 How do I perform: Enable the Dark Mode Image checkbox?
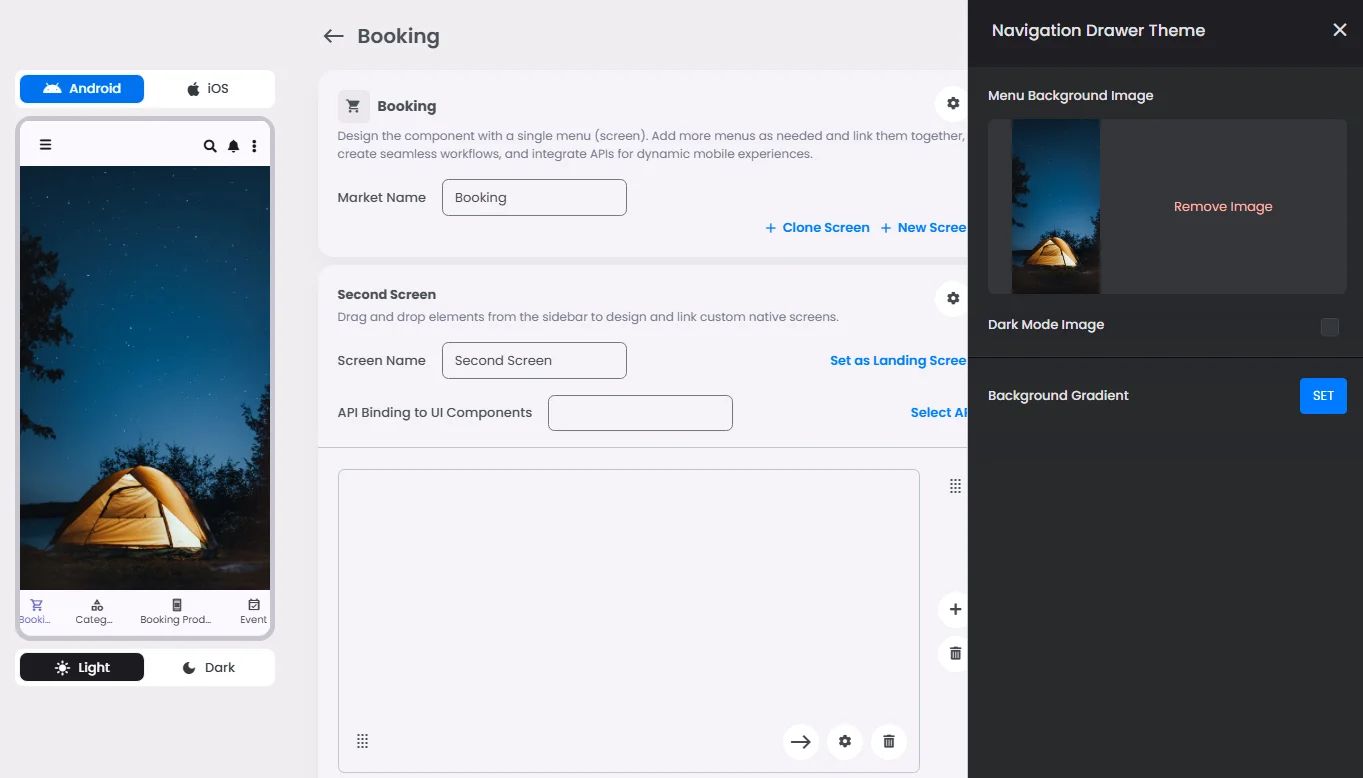[1329, 327]
